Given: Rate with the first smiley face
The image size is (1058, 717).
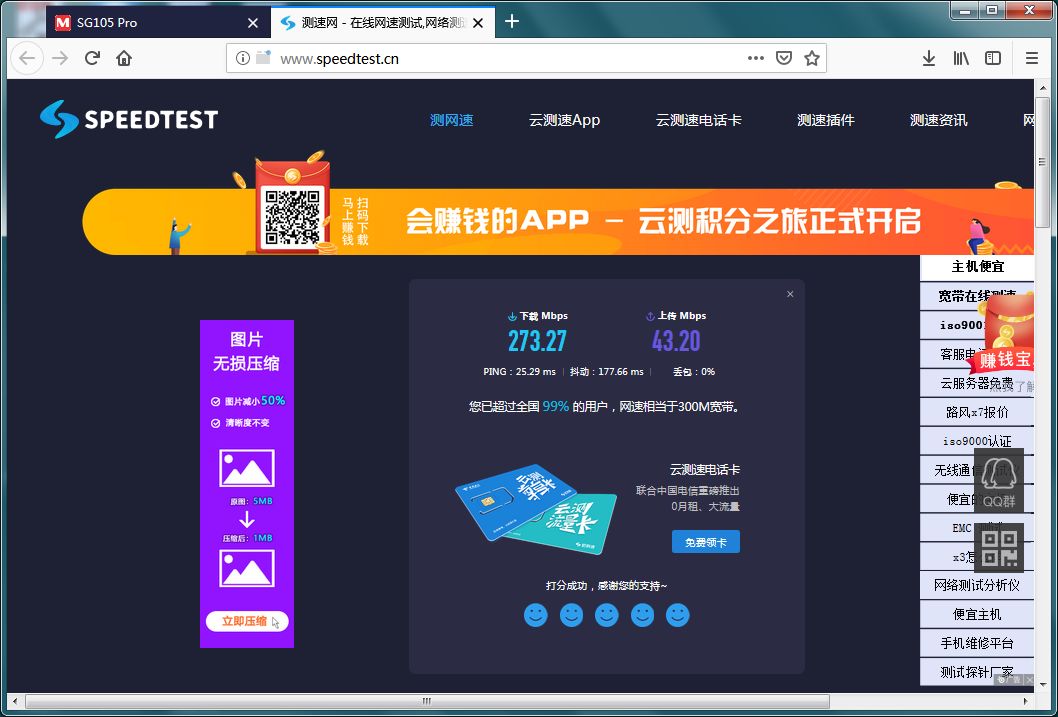Looking at the screenshot, I should point(536,614).
